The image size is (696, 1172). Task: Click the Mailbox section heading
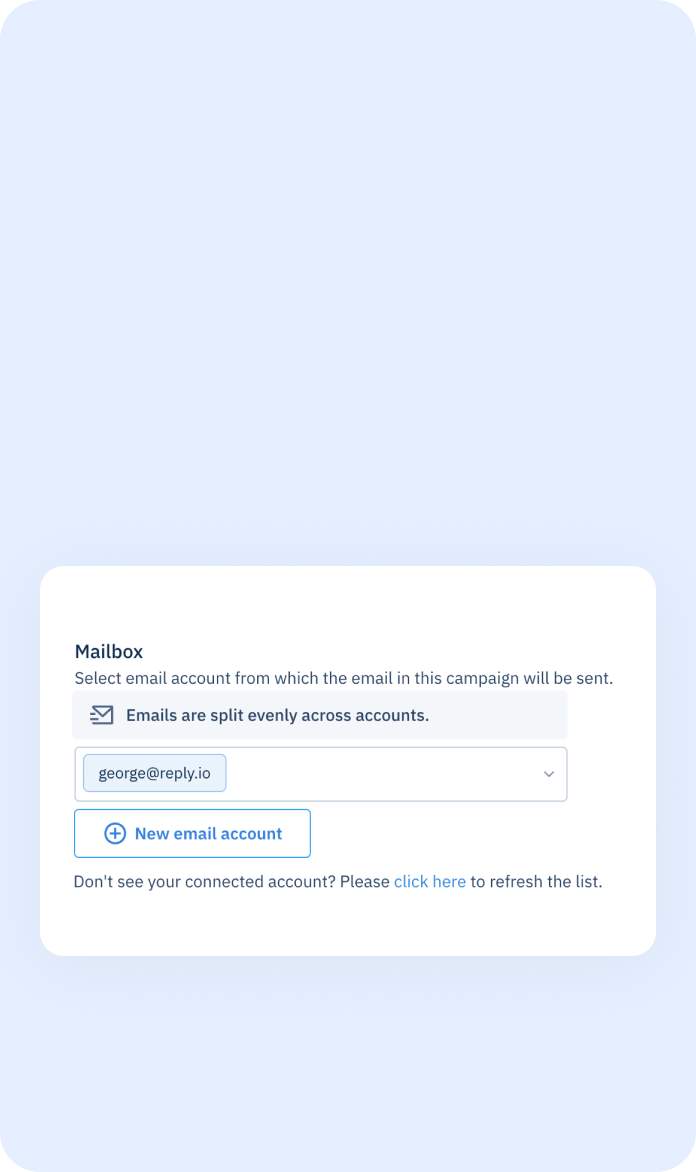point(108,651)
